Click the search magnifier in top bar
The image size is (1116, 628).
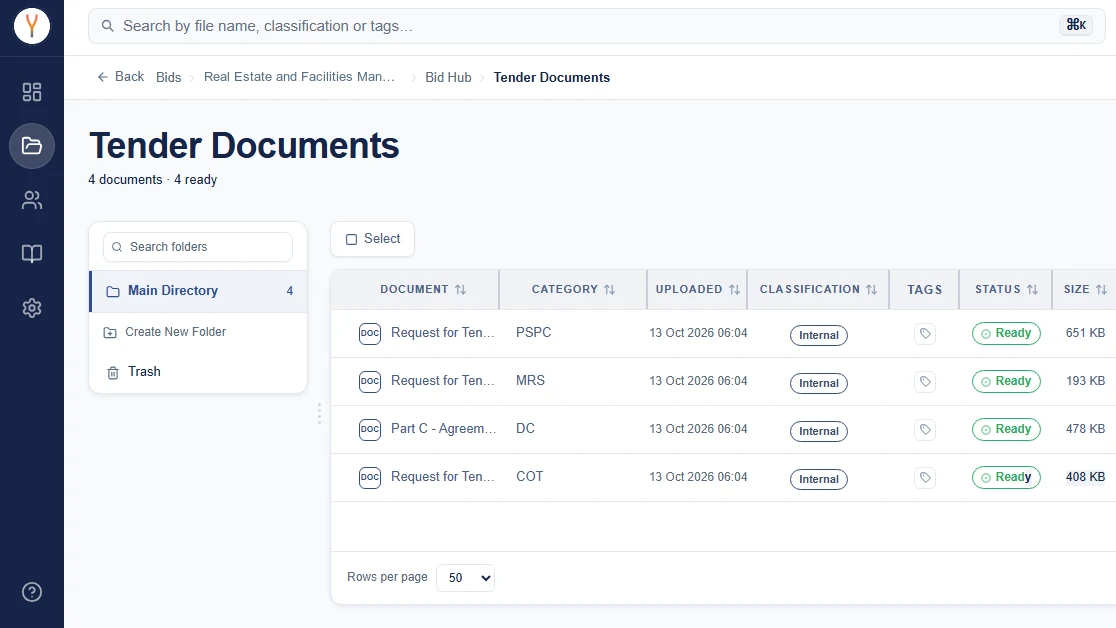(x=107, y=26)
